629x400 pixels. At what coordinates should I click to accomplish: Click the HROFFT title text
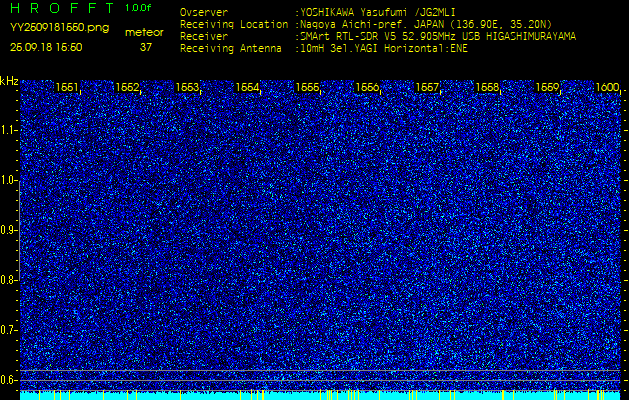pos(62,8)
